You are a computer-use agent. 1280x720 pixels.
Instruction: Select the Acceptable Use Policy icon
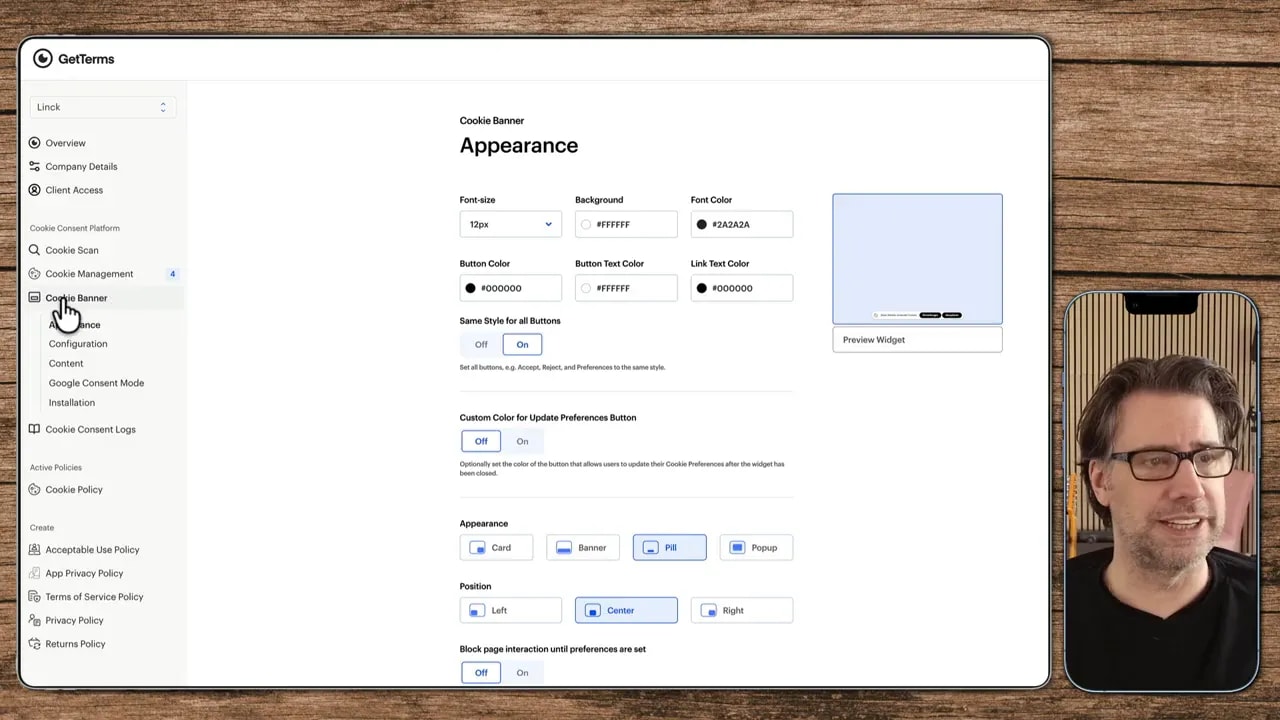[34, 549]
